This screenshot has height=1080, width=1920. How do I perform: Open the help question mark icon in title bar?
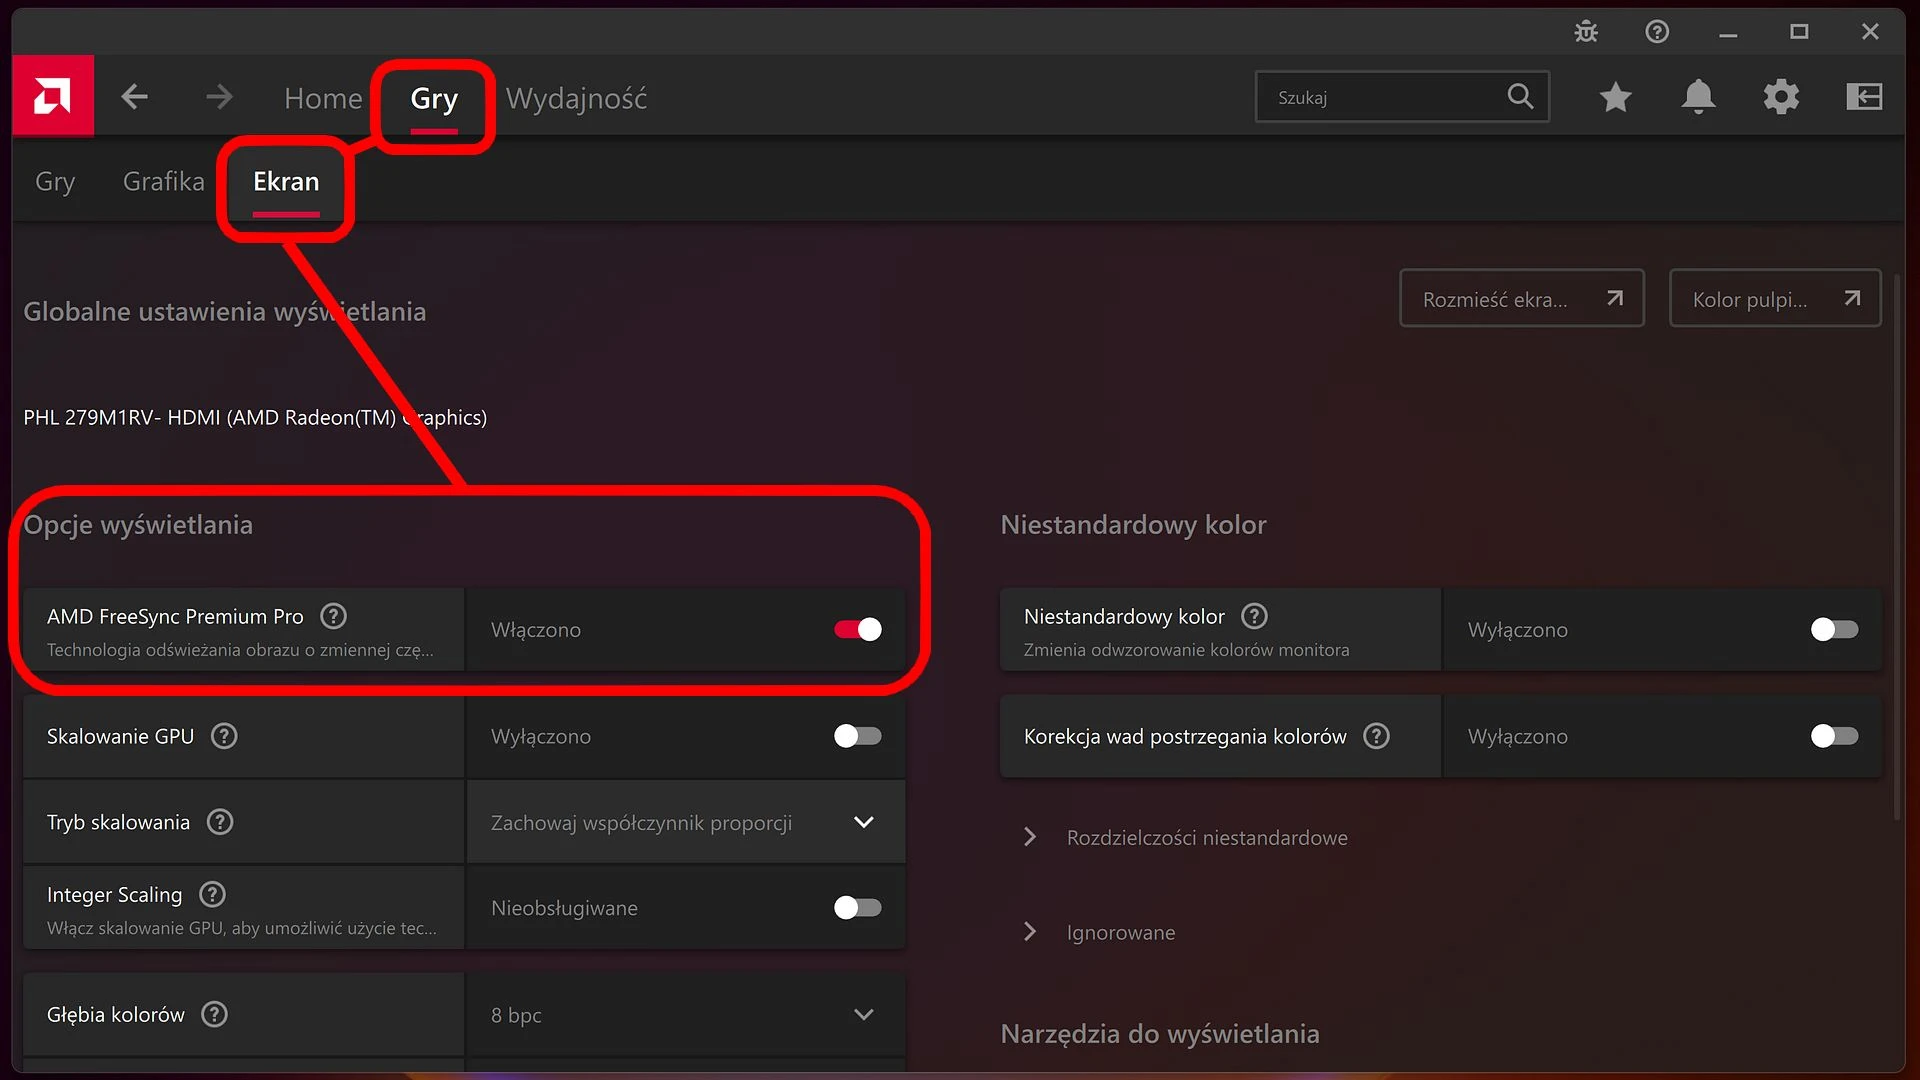point(1657,32)
